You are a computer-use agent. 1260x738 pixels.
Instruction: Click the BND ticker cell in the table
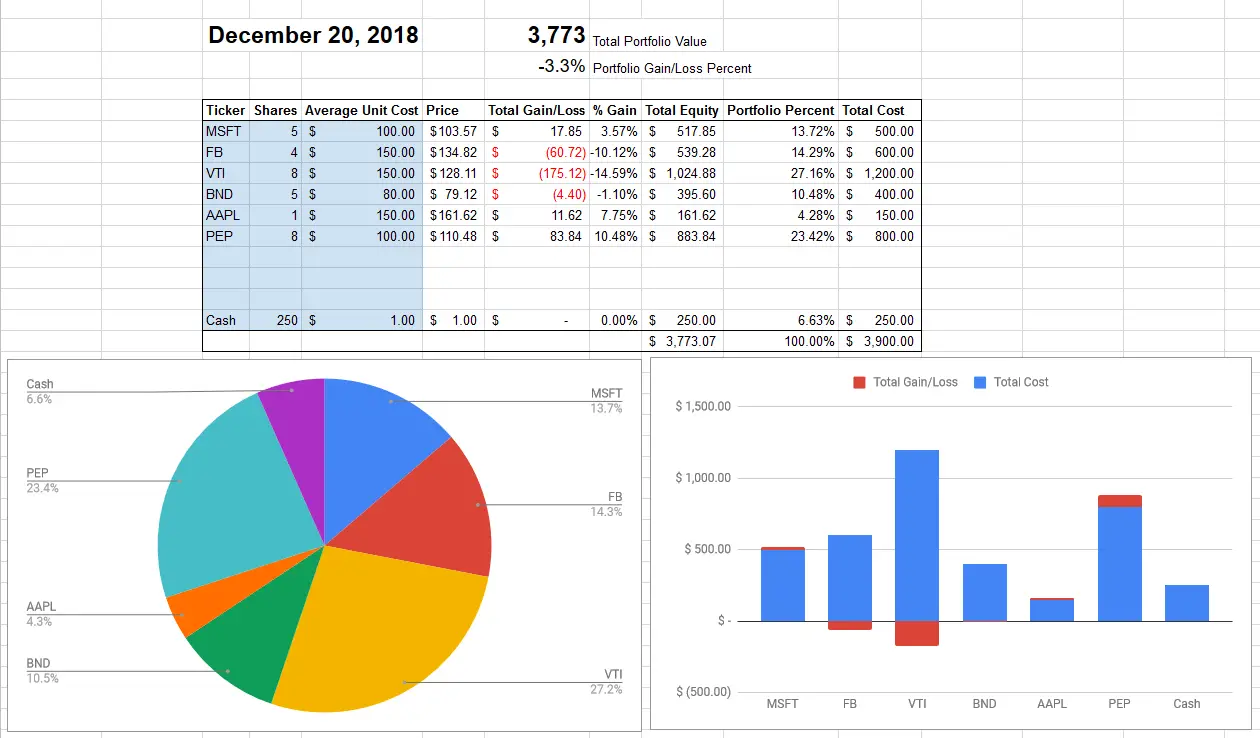[226, 194]
